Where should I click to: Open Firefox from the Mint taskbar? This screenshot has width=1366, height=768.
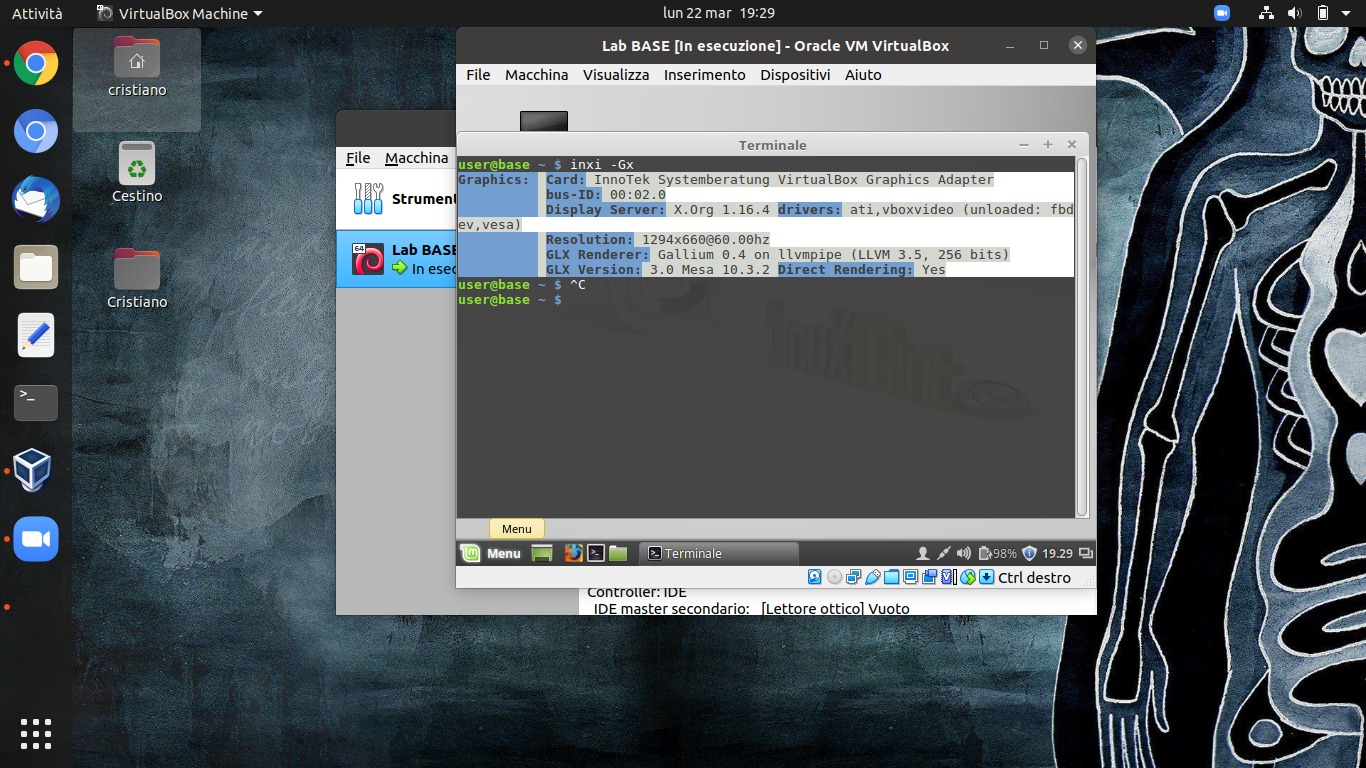[x=572, y=553]
